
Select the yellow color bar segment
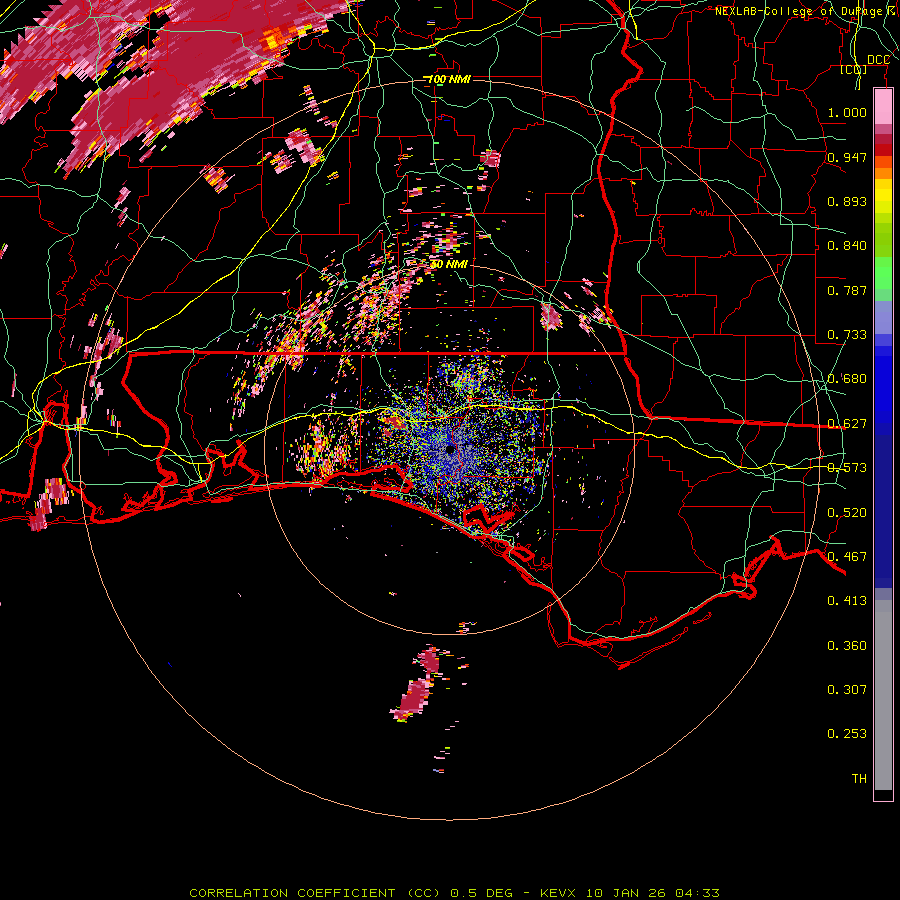click(883, 196)
